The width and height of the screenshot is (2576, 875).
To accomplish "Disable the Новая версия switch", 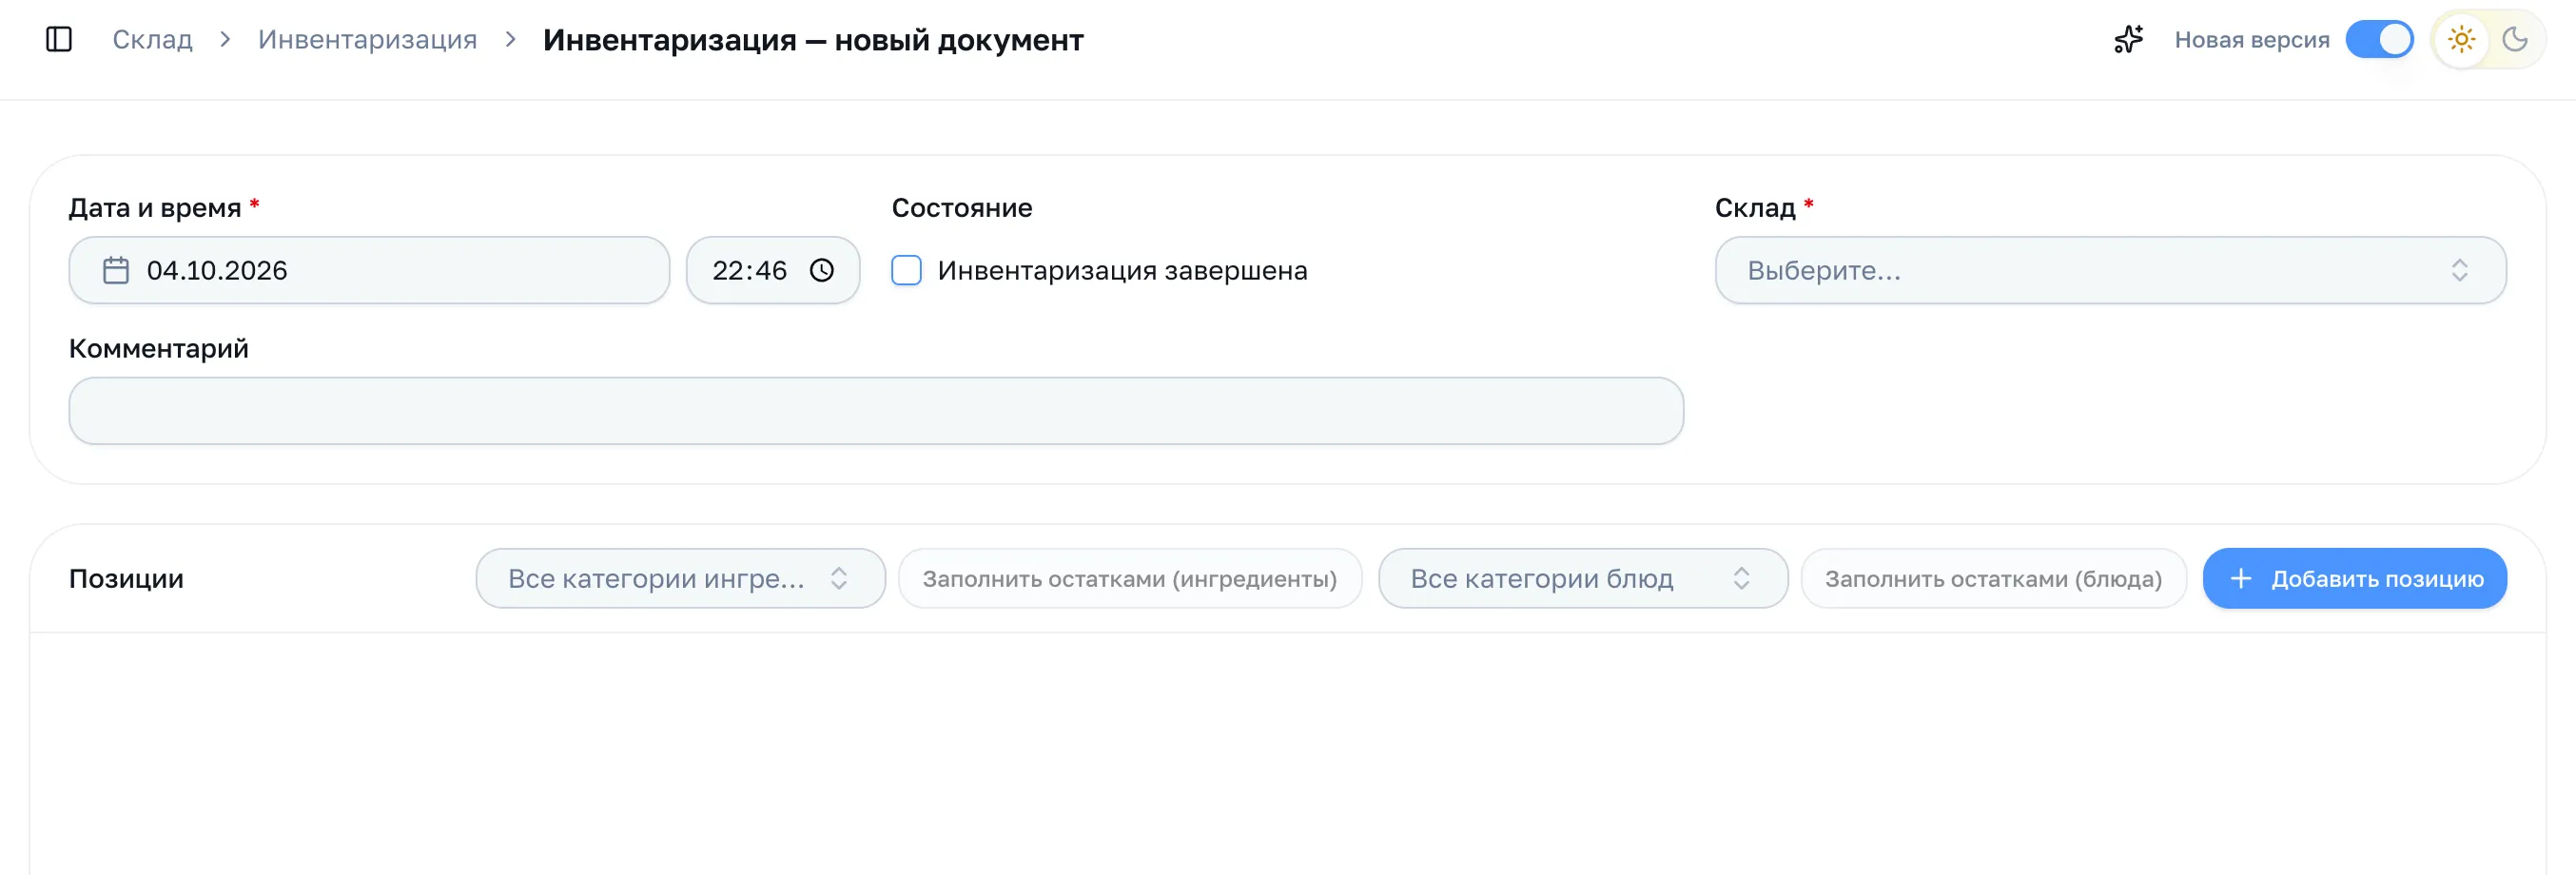I will (2379, 40).
